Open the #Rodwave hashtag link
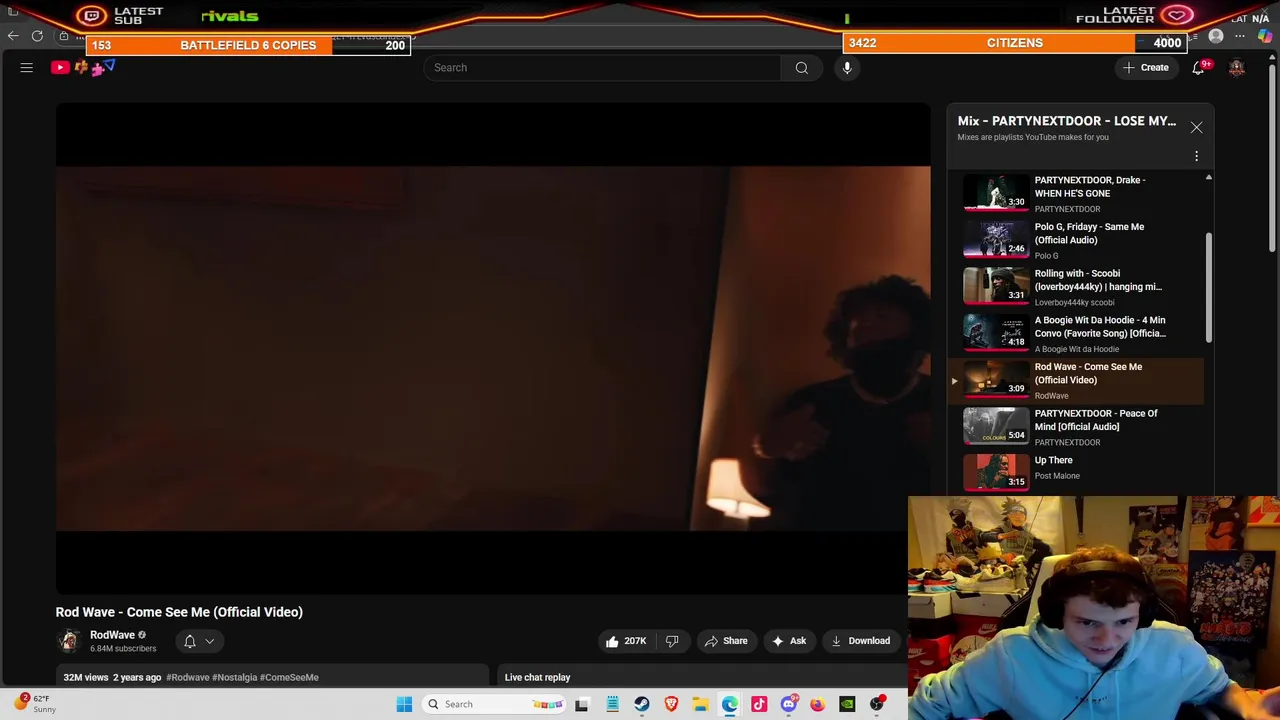Image resolution: width=1280 pixels, height=720 pixels. point(188,678)
